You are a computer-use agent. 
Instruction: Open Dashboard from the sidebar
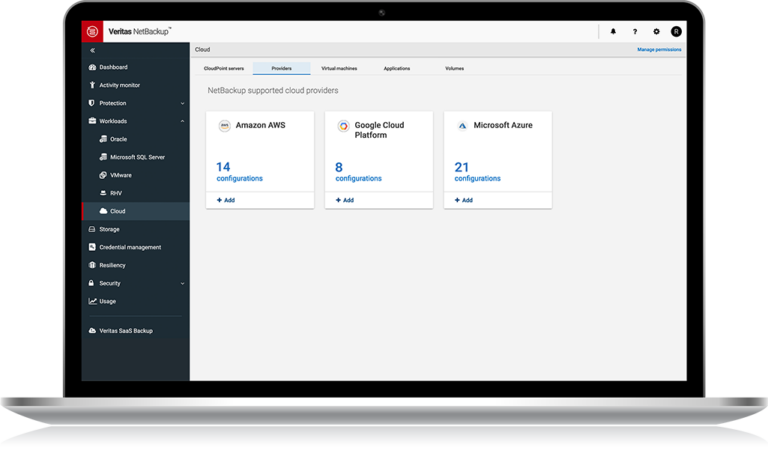[x=113, y=67]
